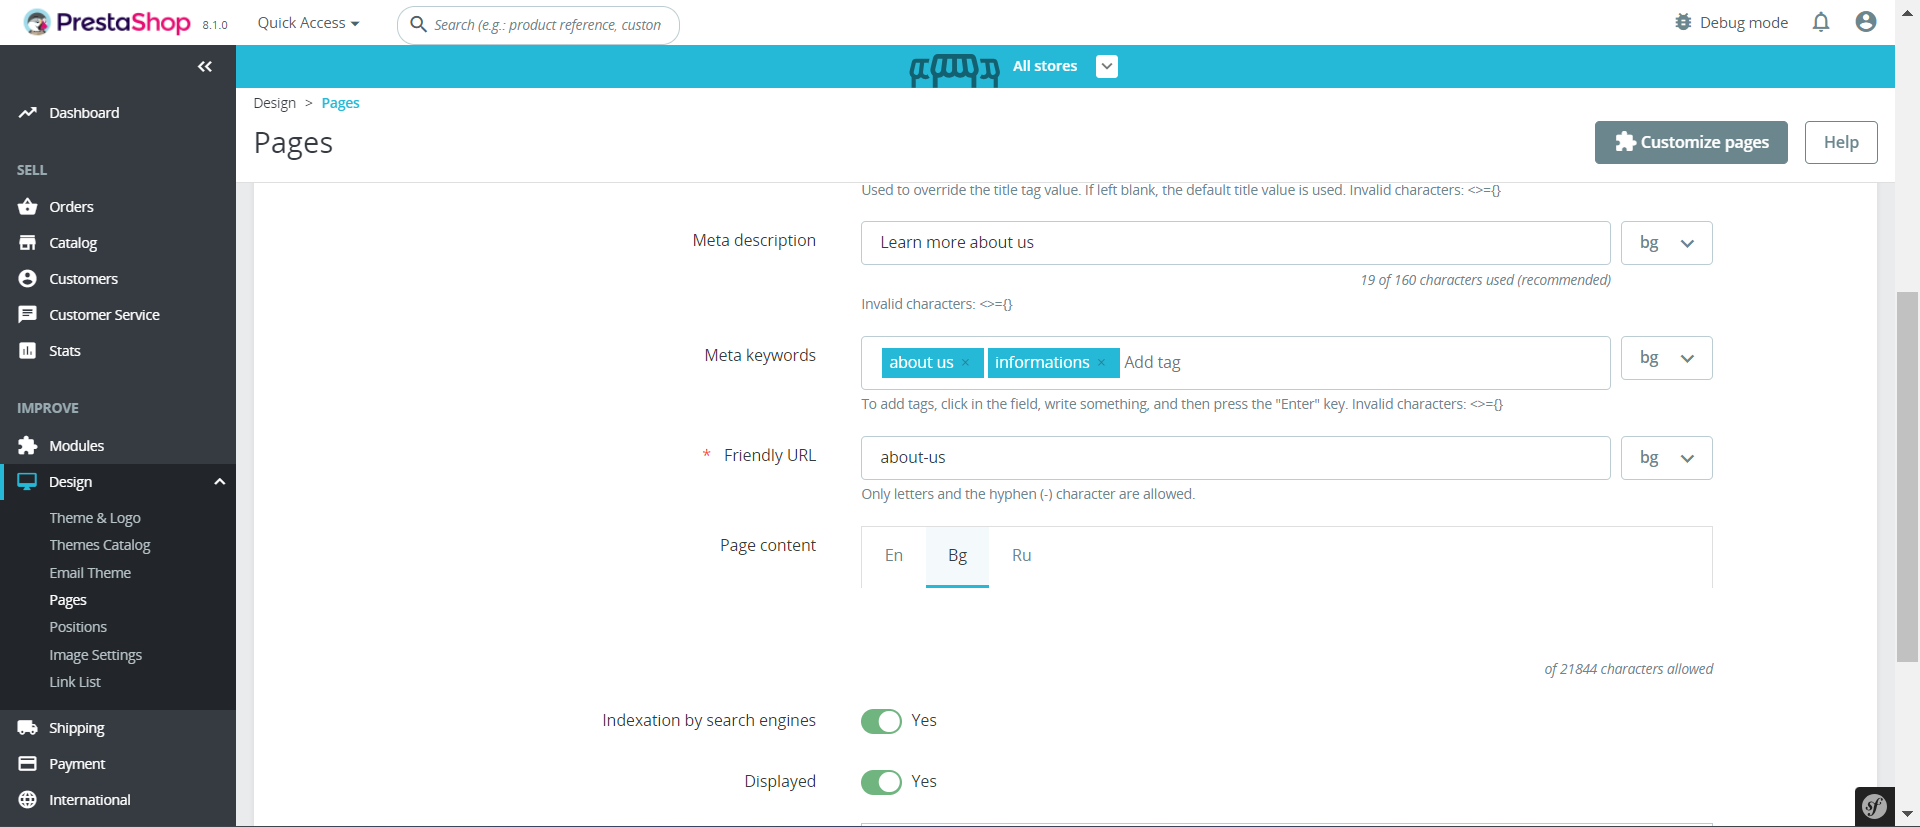Follow the Pages breadcrumb link
The image size is (1920, 827).
point(340,103)
